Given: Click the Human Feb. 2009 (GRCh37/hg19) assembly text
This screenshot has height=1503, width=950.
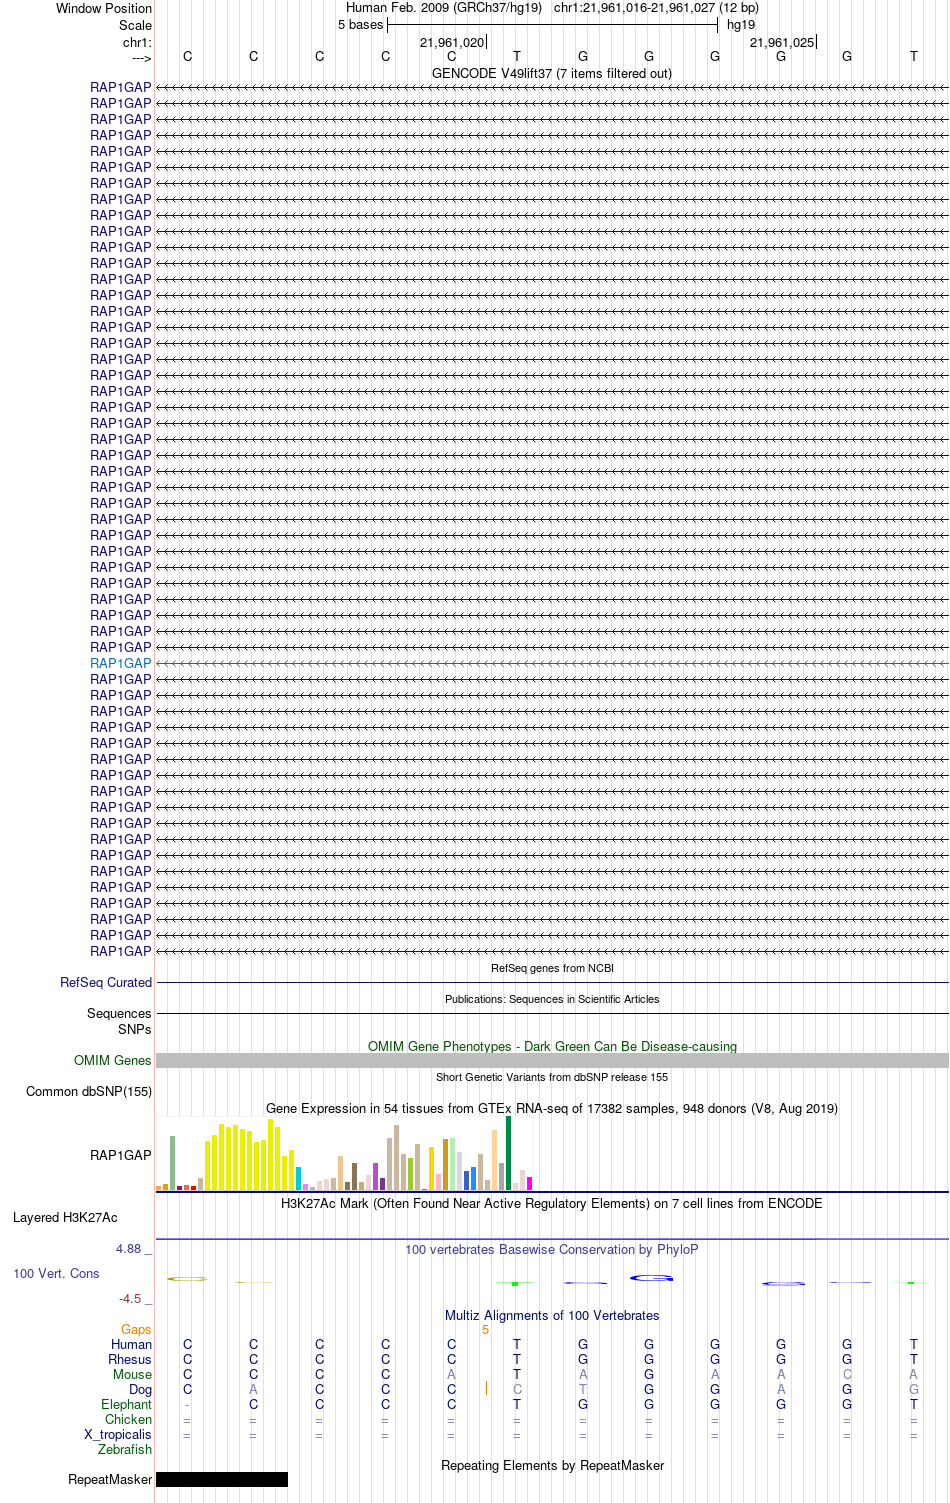Looking at the screenshot, I should [444, 8].
